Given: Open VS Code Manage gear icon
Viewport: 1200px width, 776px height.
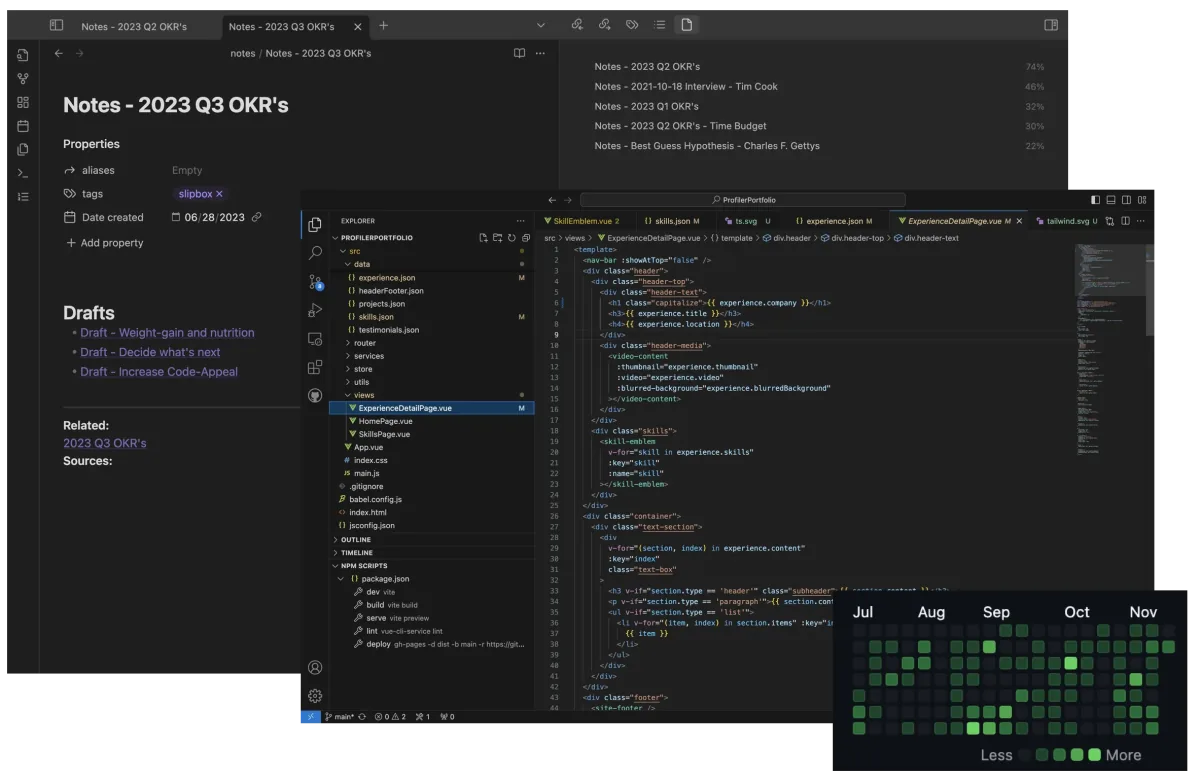Looking at the screenshot, I should coord(315,695).
